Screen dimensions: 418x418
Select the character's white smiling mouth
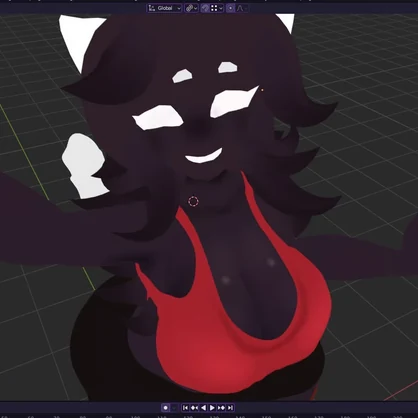click(x=204, y=156)
